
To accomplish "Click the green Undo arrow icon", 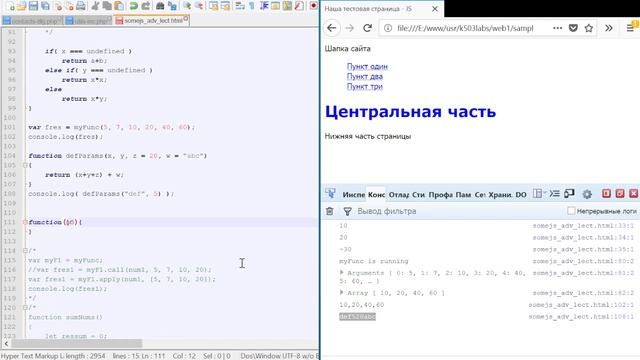I will click(133, 6).
